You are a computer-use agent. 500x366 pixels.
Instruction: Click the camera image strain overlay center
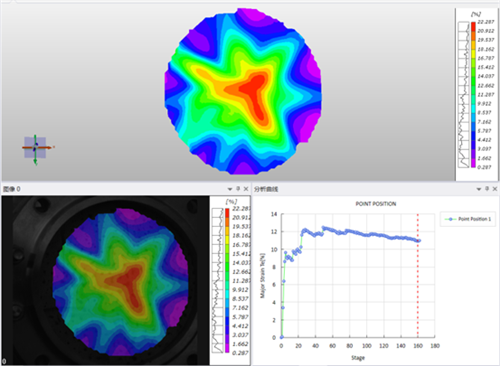(121, 282)
